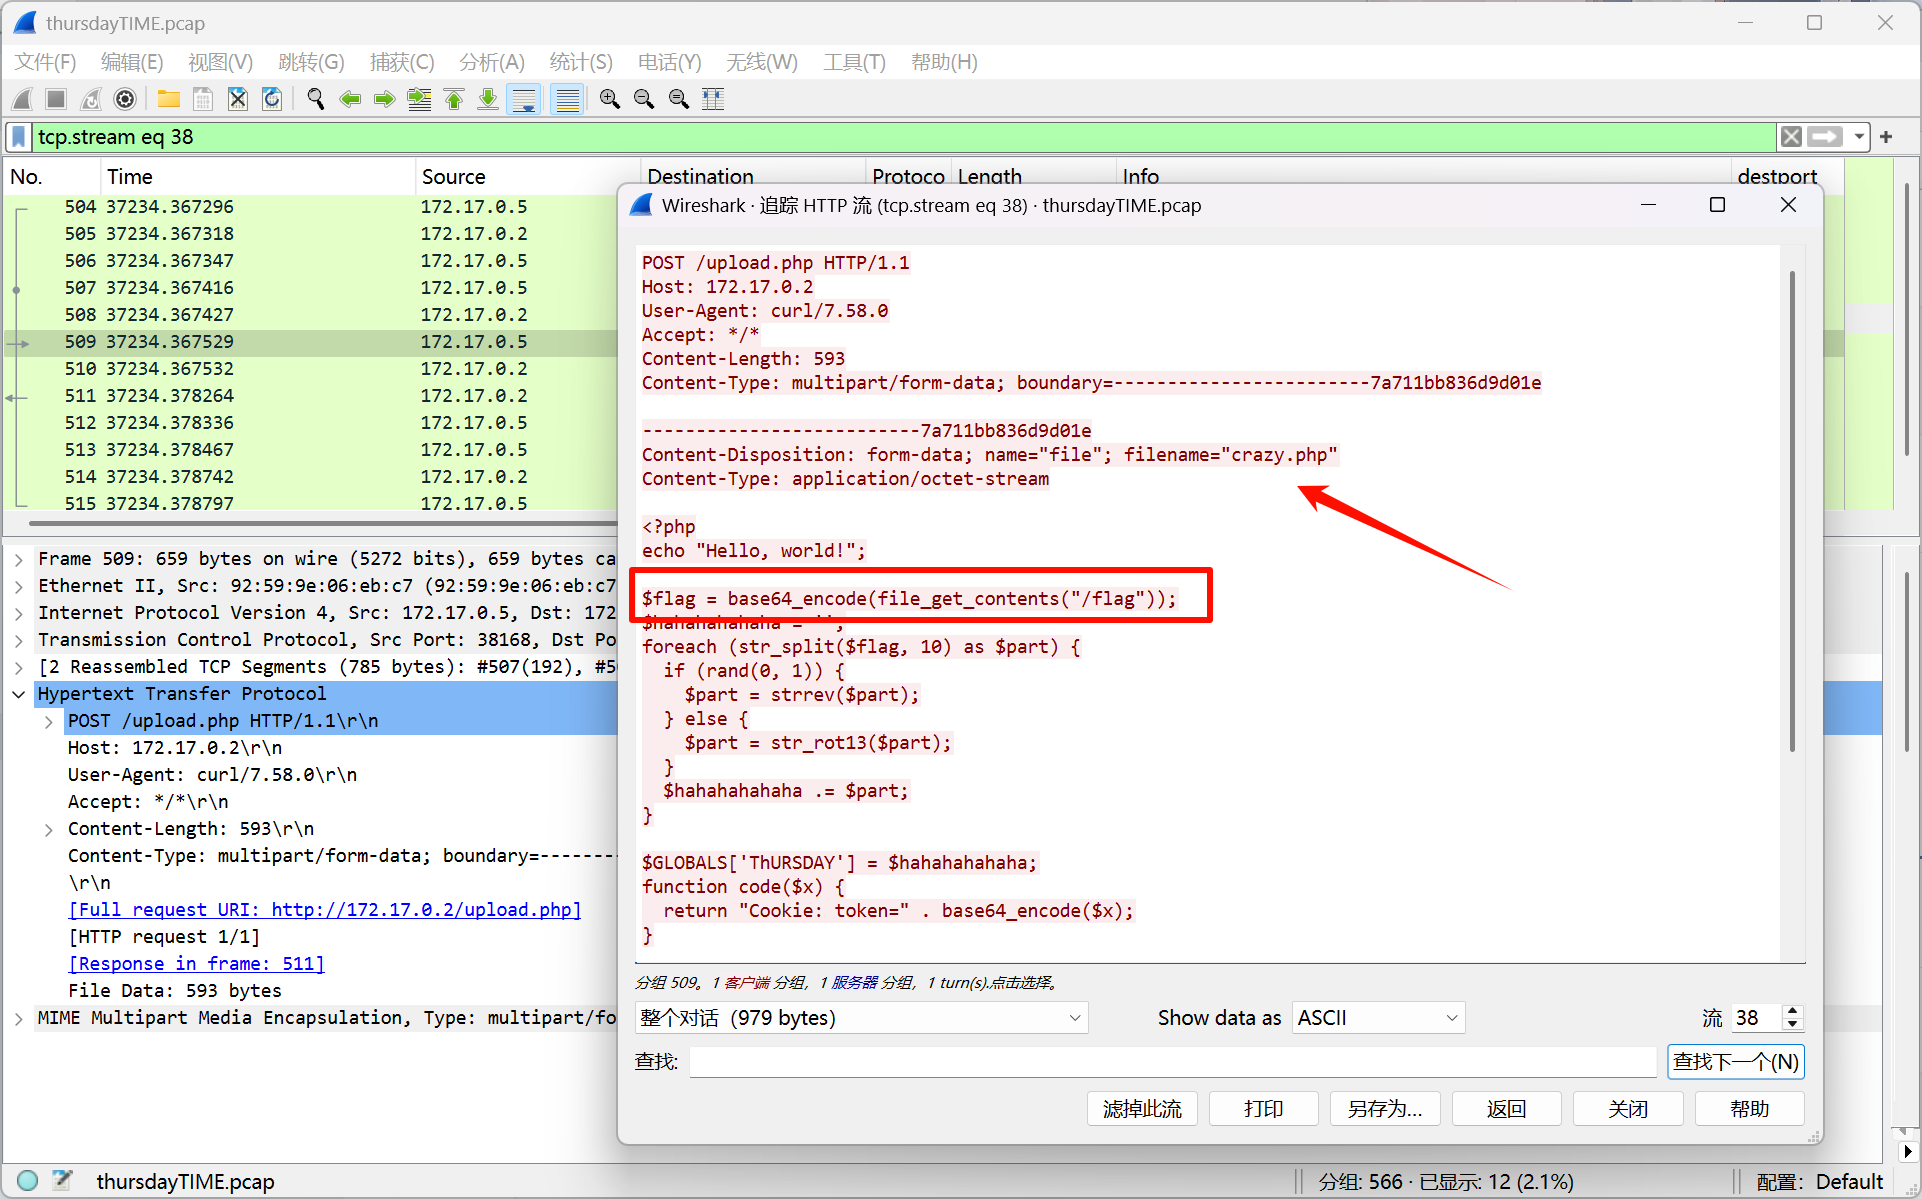Image resolution: width=1922 pixels, height=1199 pixels.
Task: Click the find packet magnifier icon
Action: pyautogui.click(x=316, y=99)
